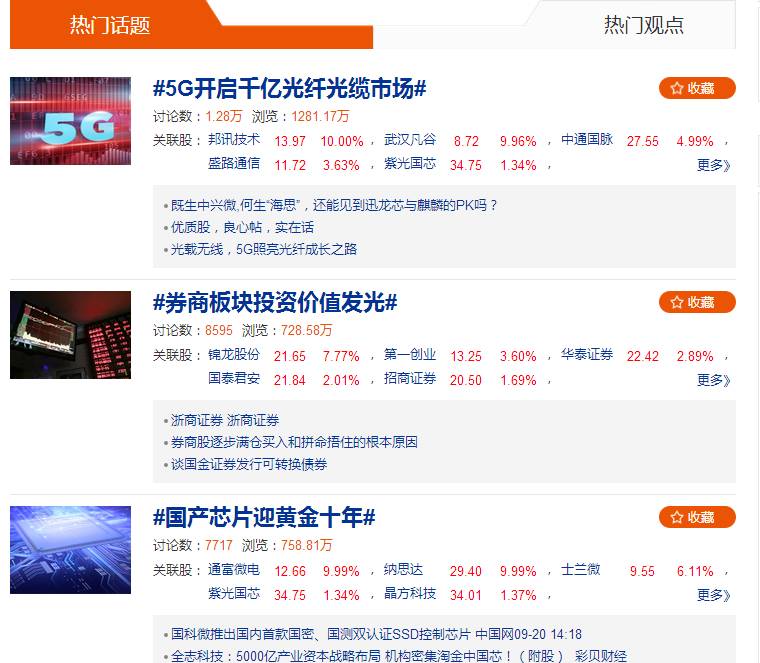Open stock 纳思达
760x663 pixels.
coord(403,569)
